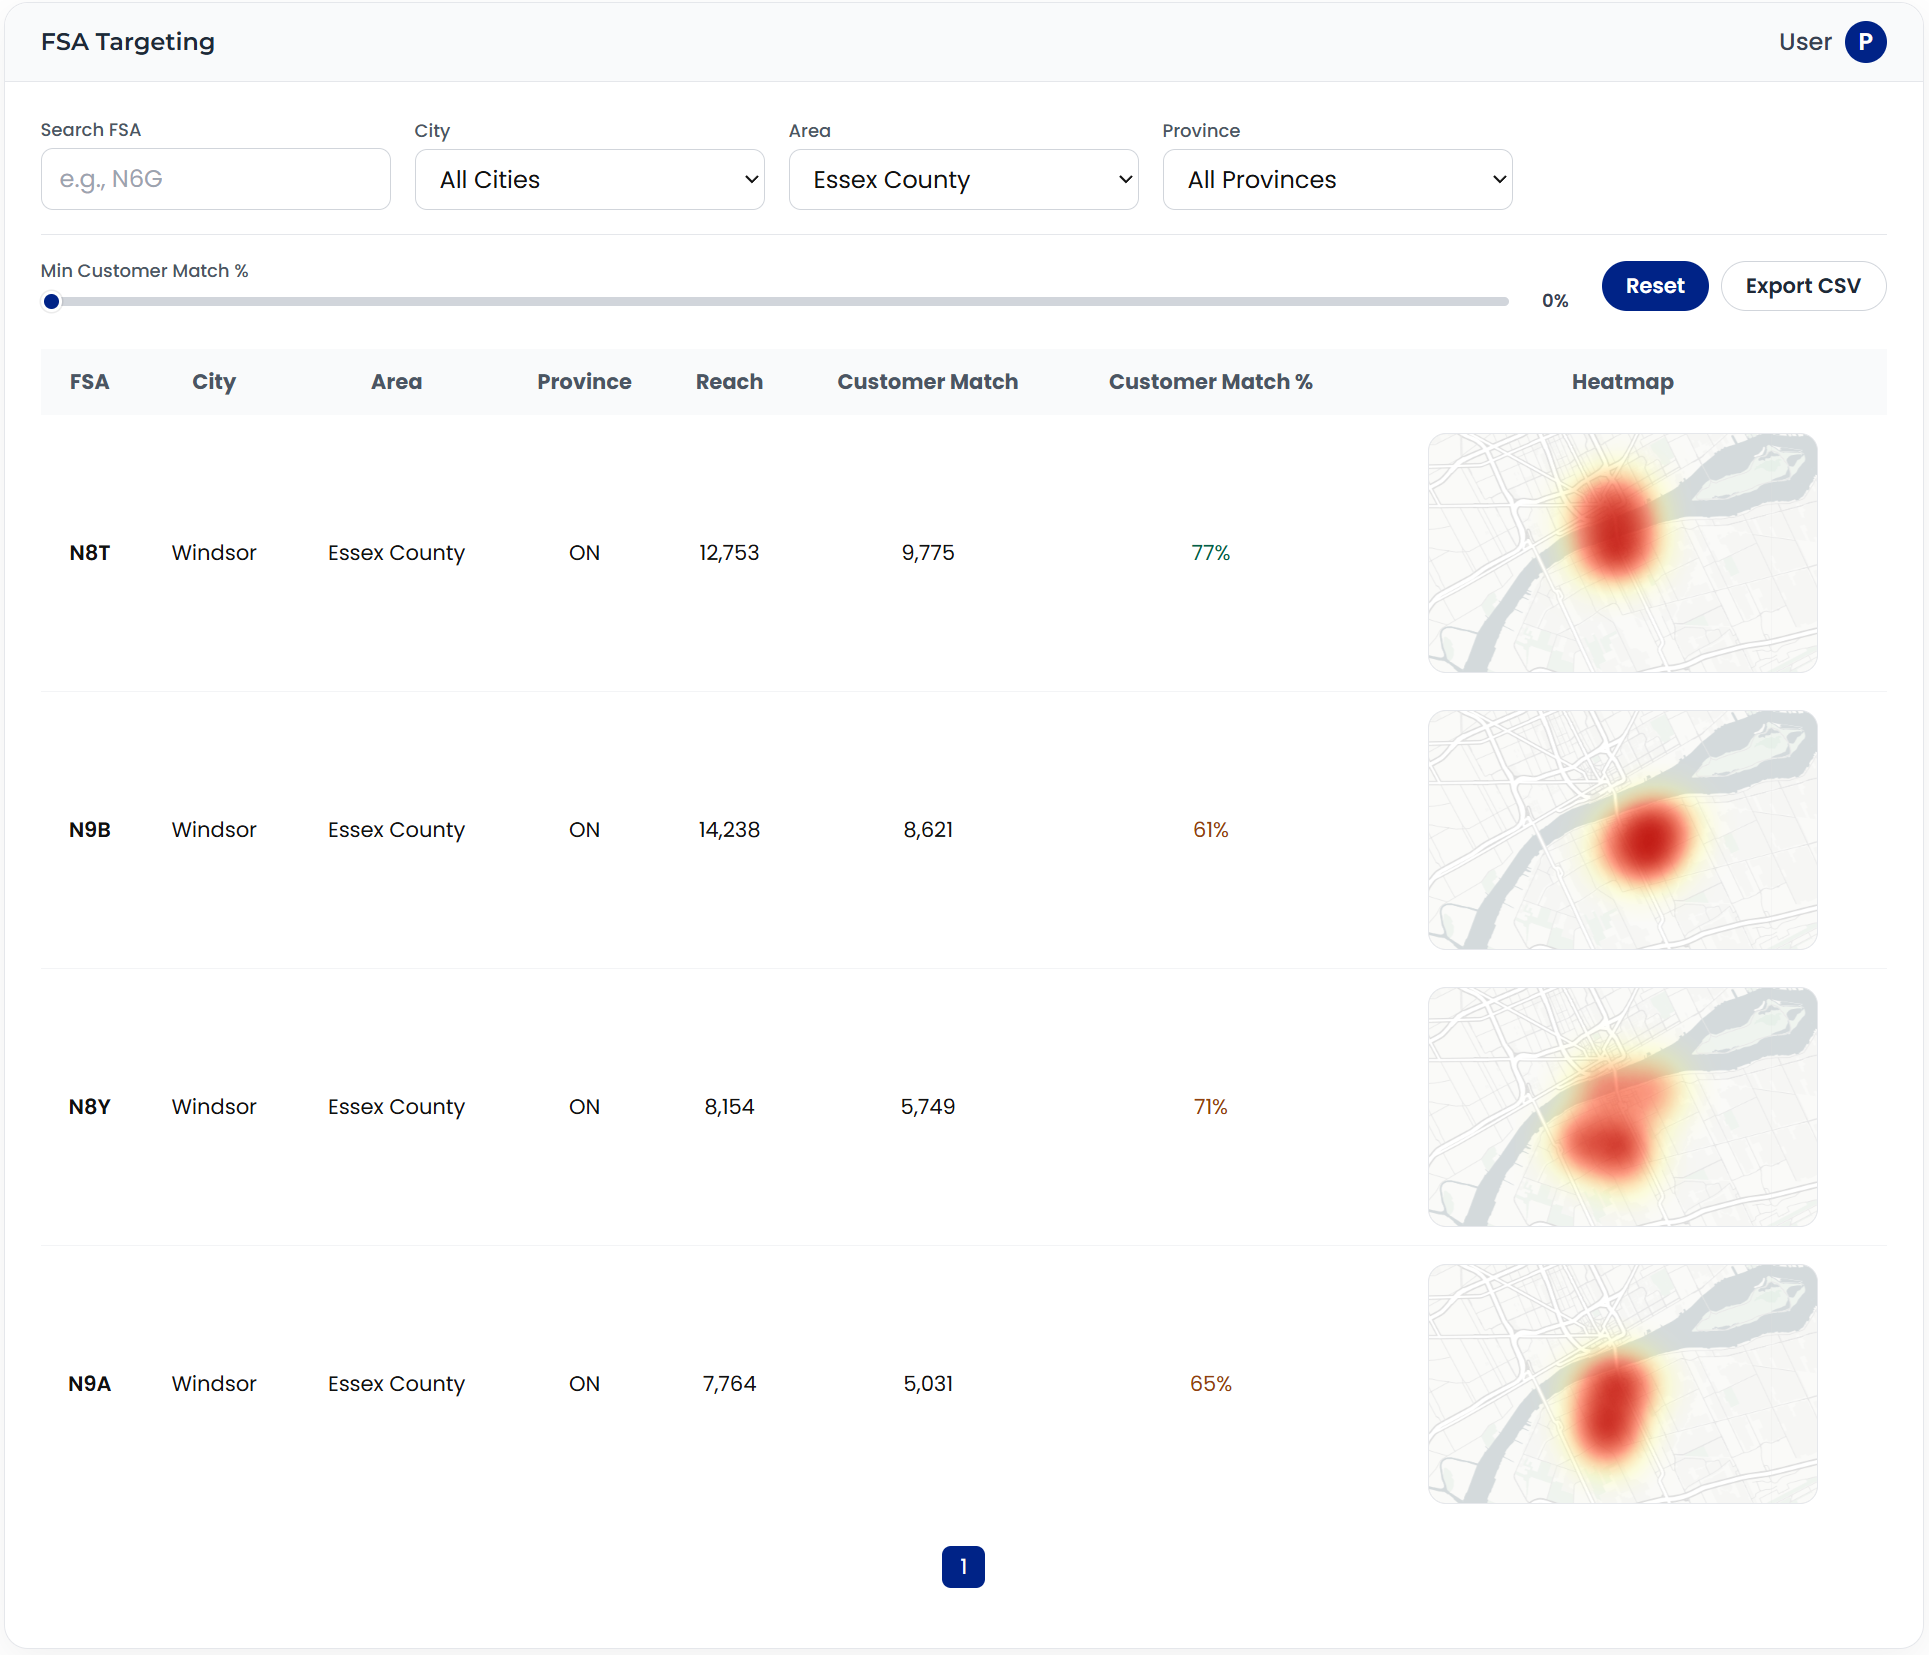This screenshot has height=1655, width=1929.
Task: Click the Reset button
Action: [1654, 286]
